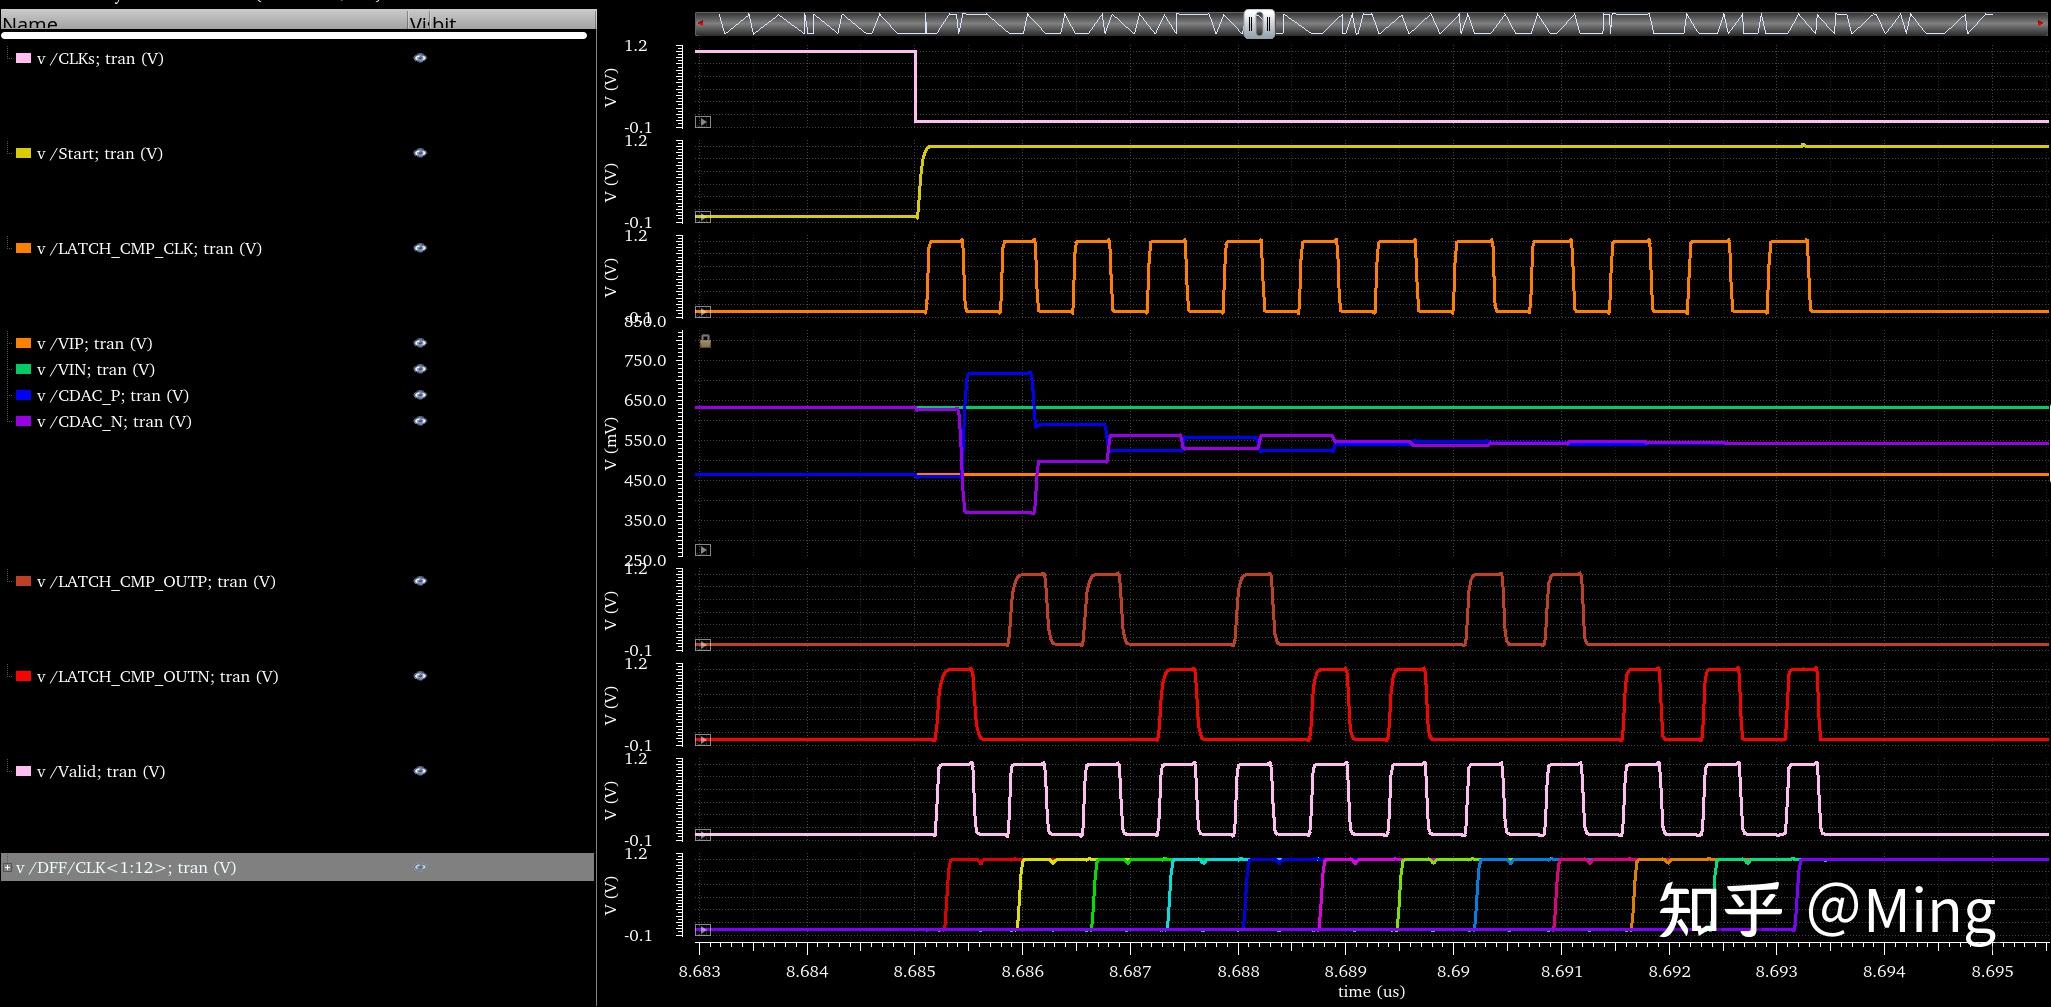Click the triangle marker icon in the LATCH_CMP_OUTN panel

point(703,741)
